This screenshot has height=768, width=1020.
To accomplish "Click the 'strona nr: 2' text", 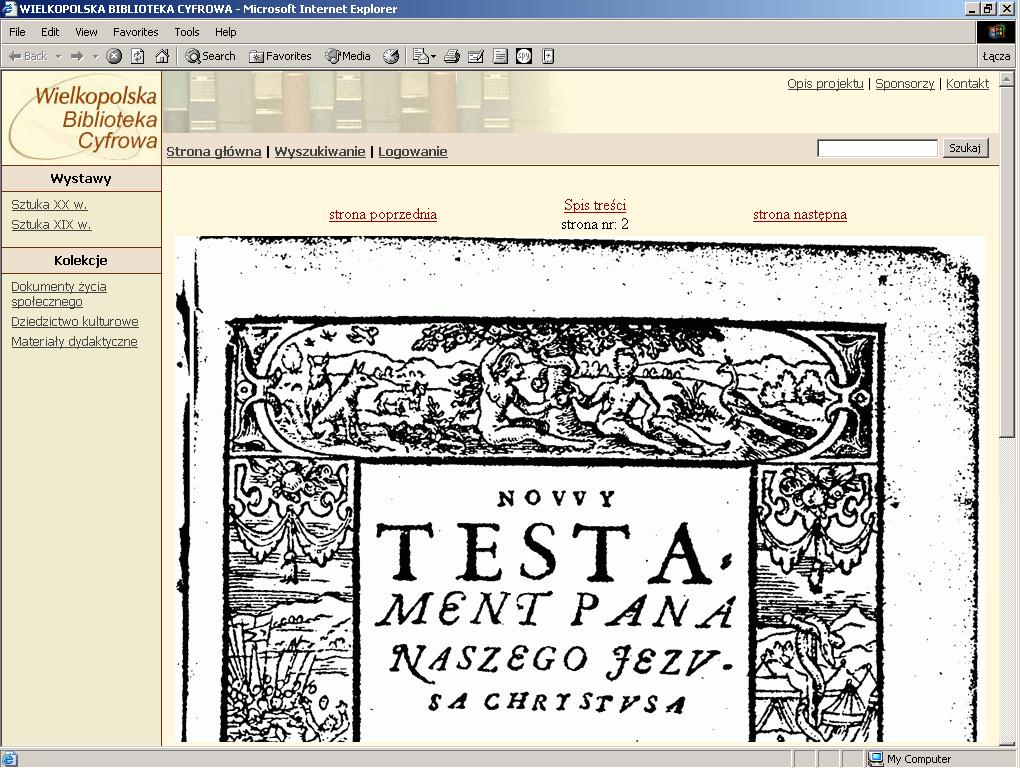I will pos(595,224).
